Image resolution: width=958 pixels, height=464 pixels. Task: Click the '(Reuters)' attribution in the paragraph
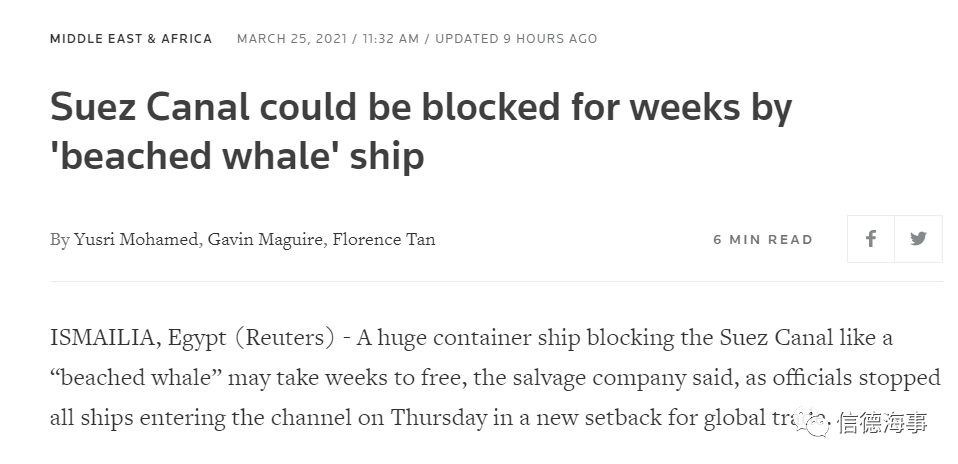[285, 338]
